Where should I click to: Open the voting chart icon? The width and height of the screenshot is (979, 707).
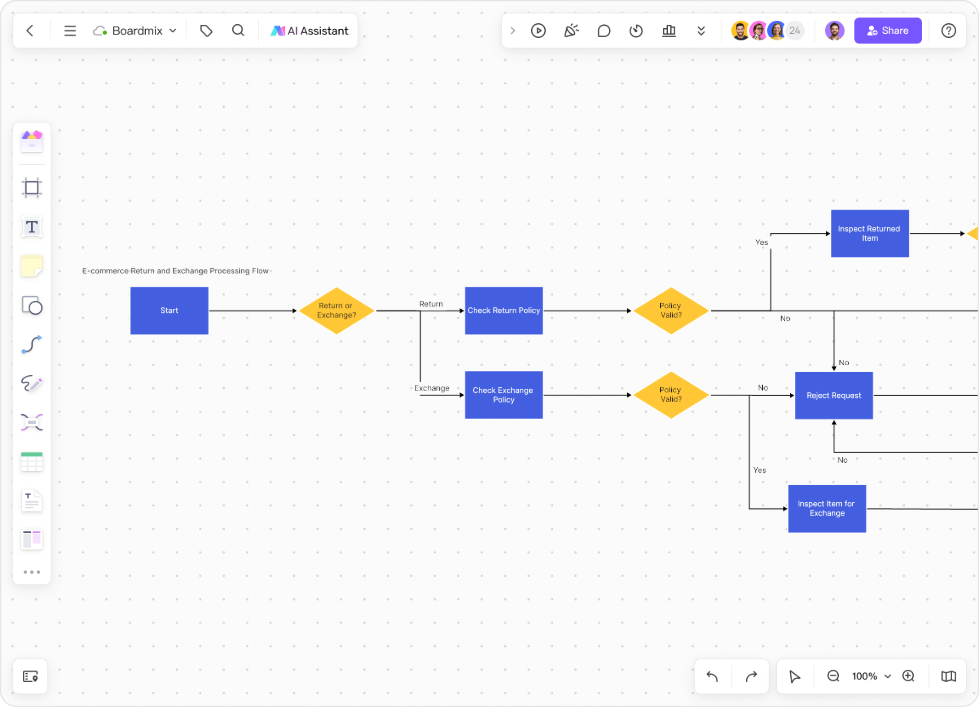[x=669, y=31]
